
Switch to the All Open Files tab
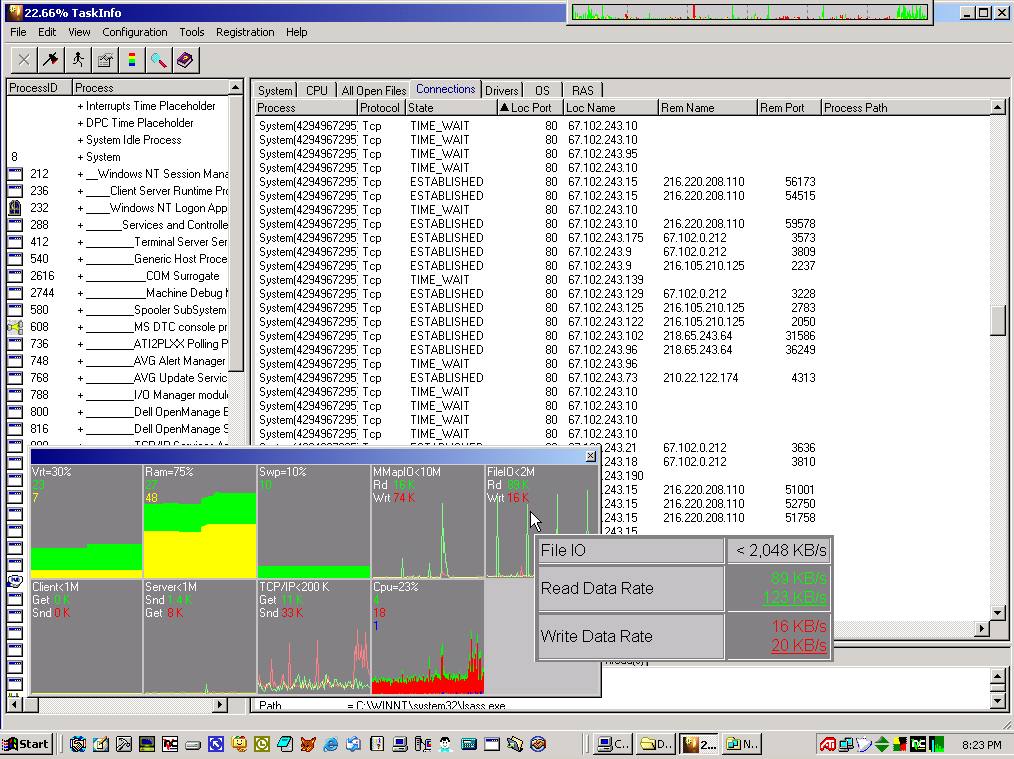374,91
